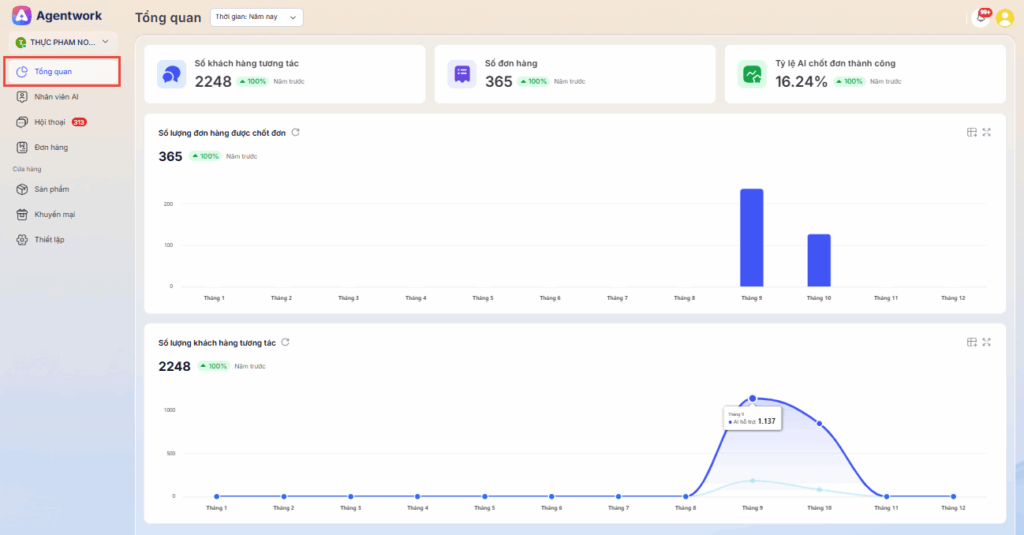
Task: Go to Nhân viên AI menu
Action: tap(56, 97)
